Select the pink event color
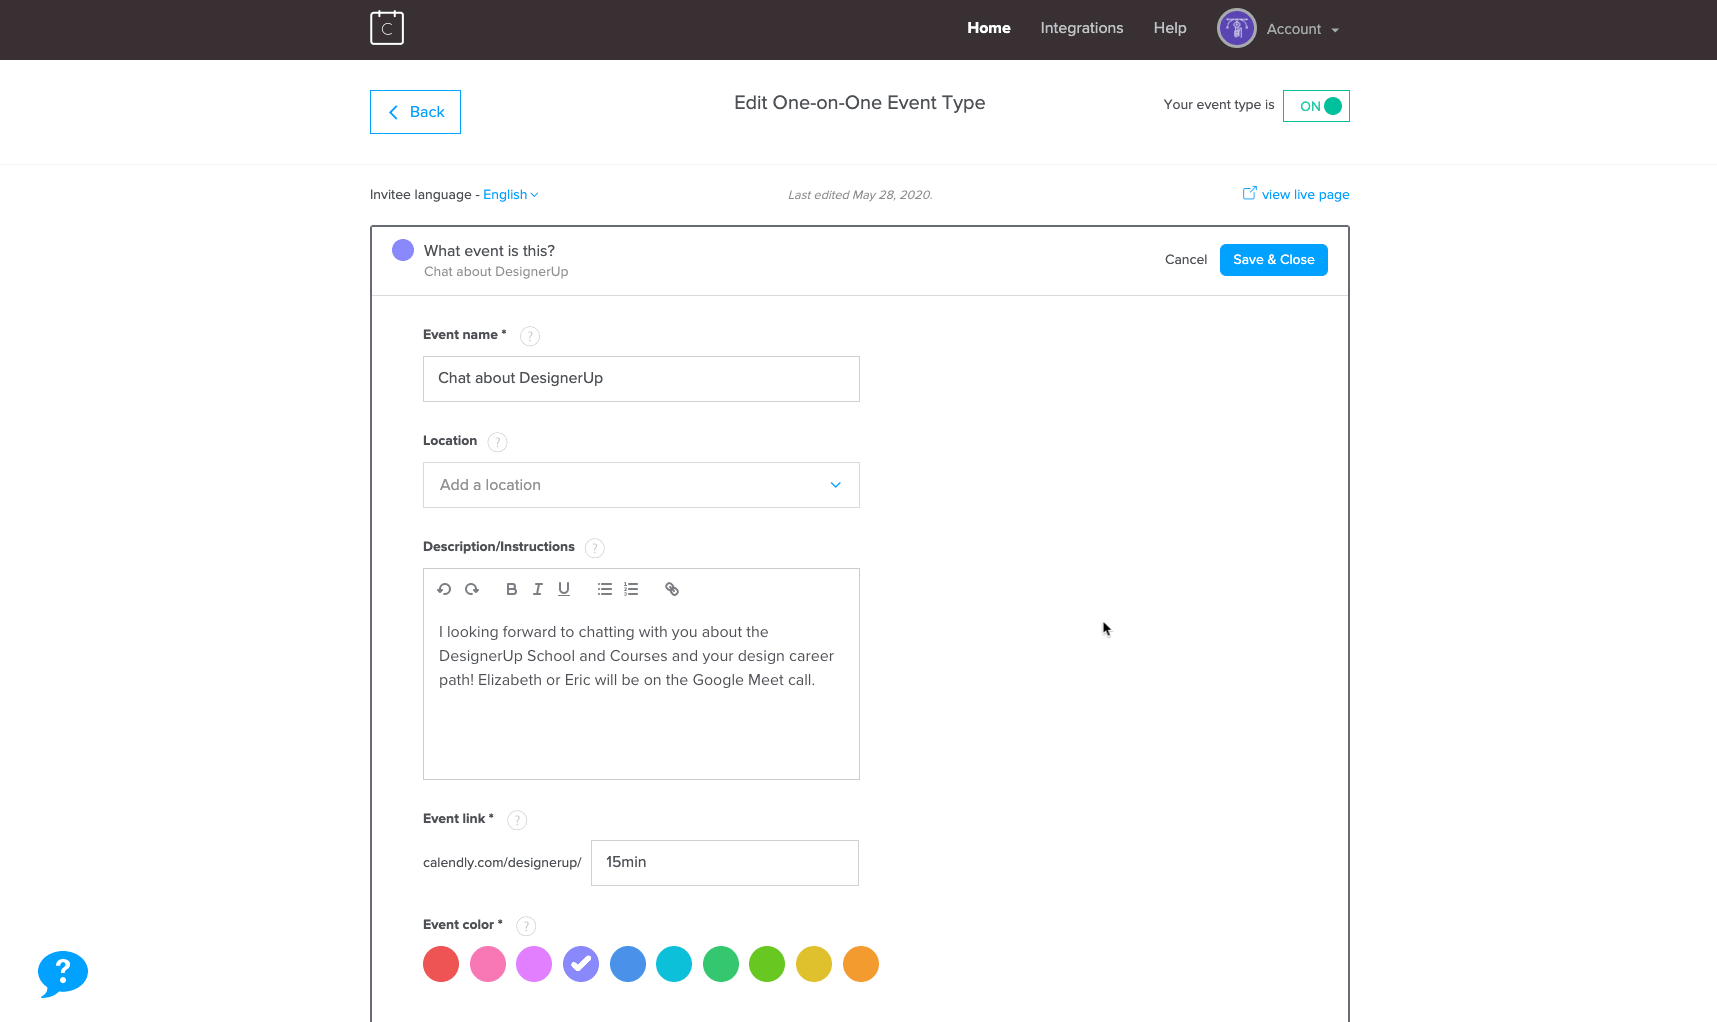This screenshot has width=1717, height=1022. 488,964
